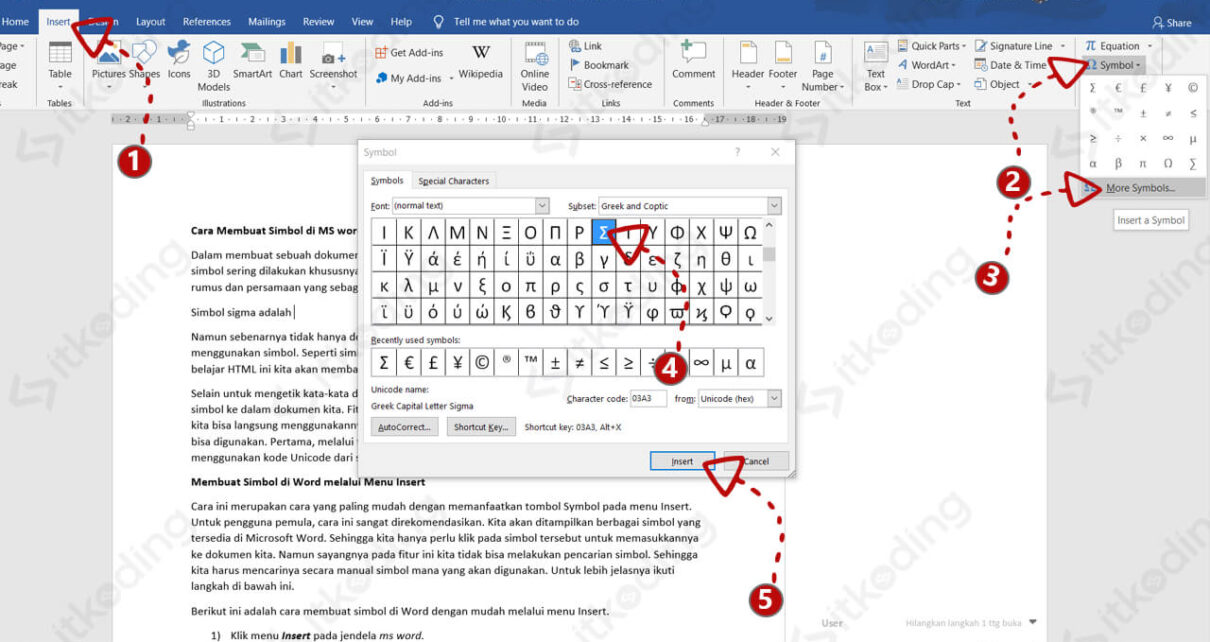Click the symbol grid scrollbar down arrow
The height and width of the screenshot is (642, 1210).
(x=769, y=318)
